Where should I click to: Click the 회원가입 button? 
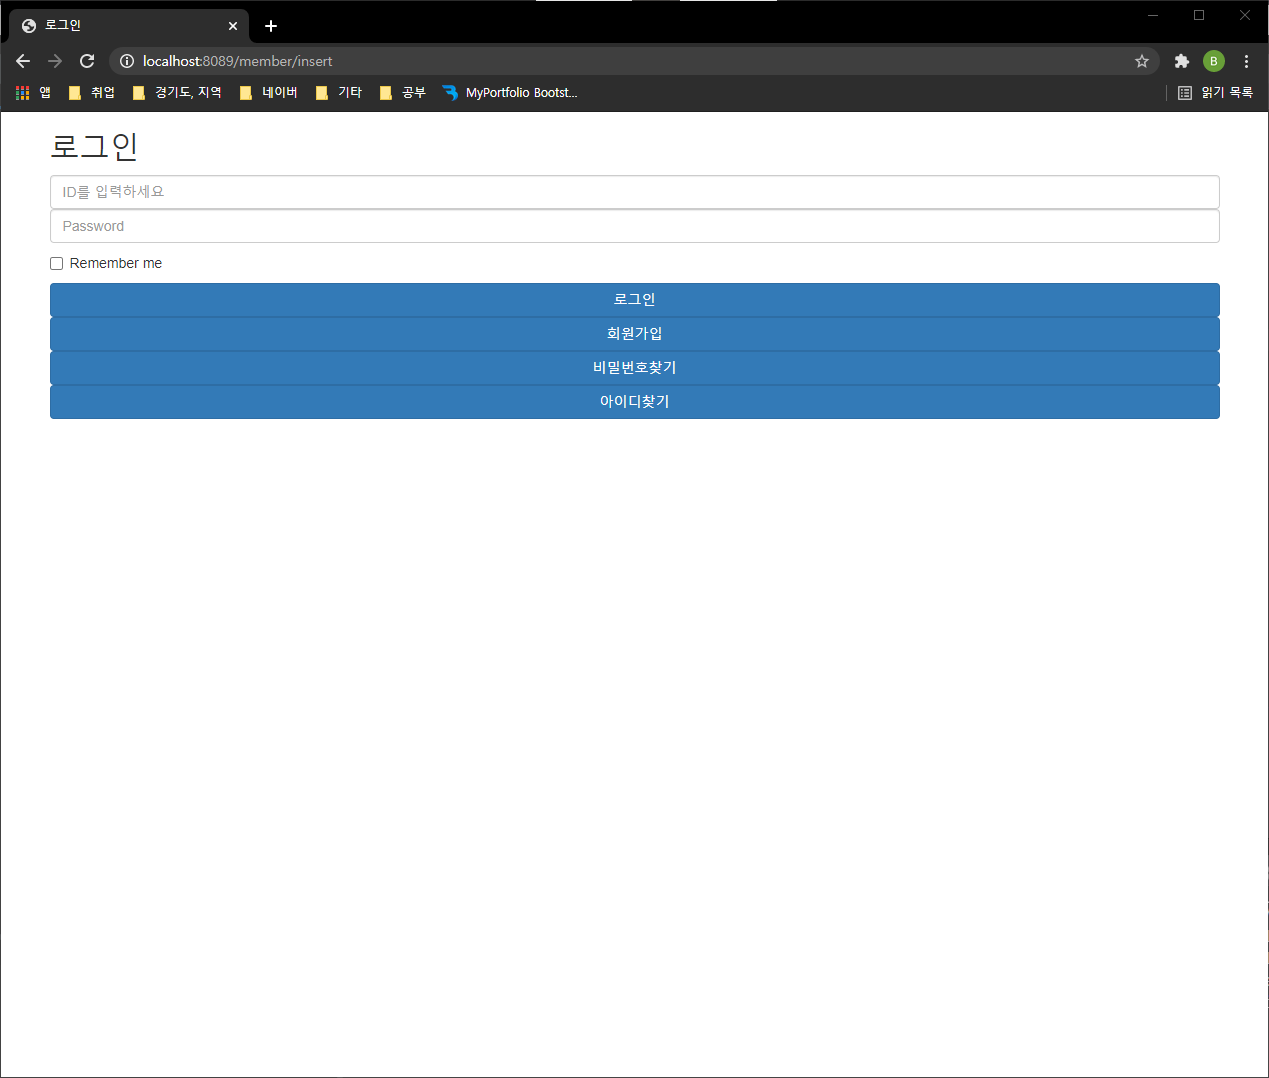pyautogui.click(x=634, y=333)
